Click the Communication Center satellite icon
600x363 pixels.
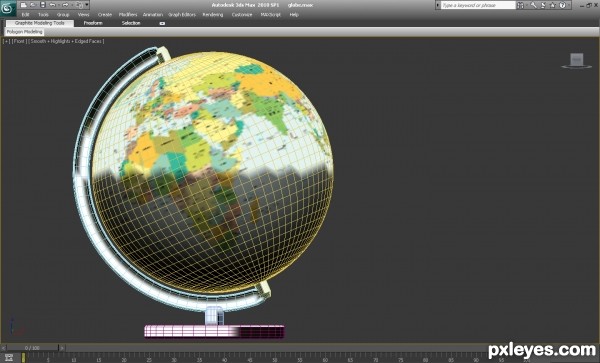click(543, 5)
